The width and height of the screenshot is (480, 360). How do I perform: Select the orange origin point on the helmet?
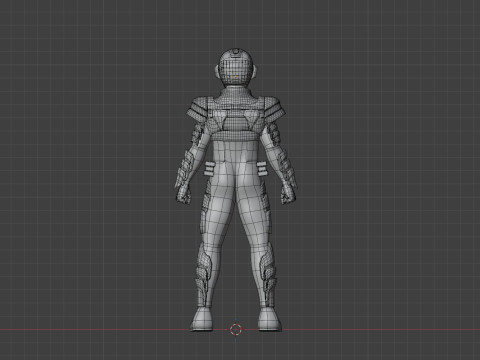(x=236, y=76)
